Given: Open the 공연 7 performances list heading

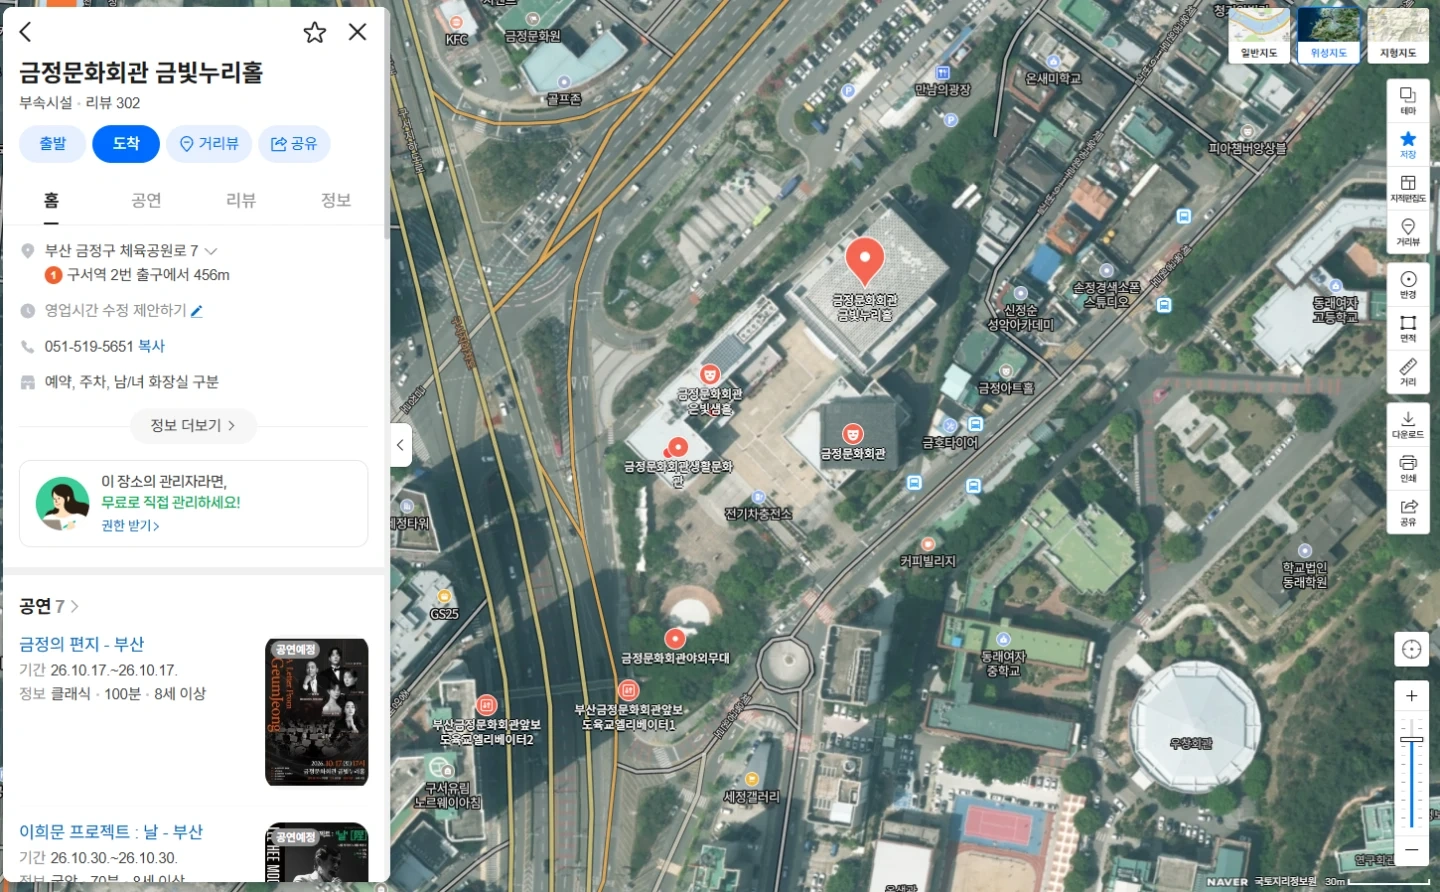Looking at the screenshot, I should point(49,606).
